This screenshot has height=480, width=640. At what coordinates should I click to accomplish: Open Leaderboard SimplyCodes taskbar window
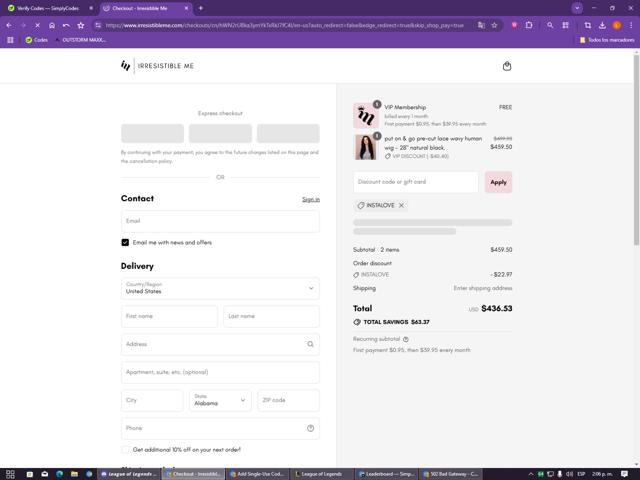point(386,474)
